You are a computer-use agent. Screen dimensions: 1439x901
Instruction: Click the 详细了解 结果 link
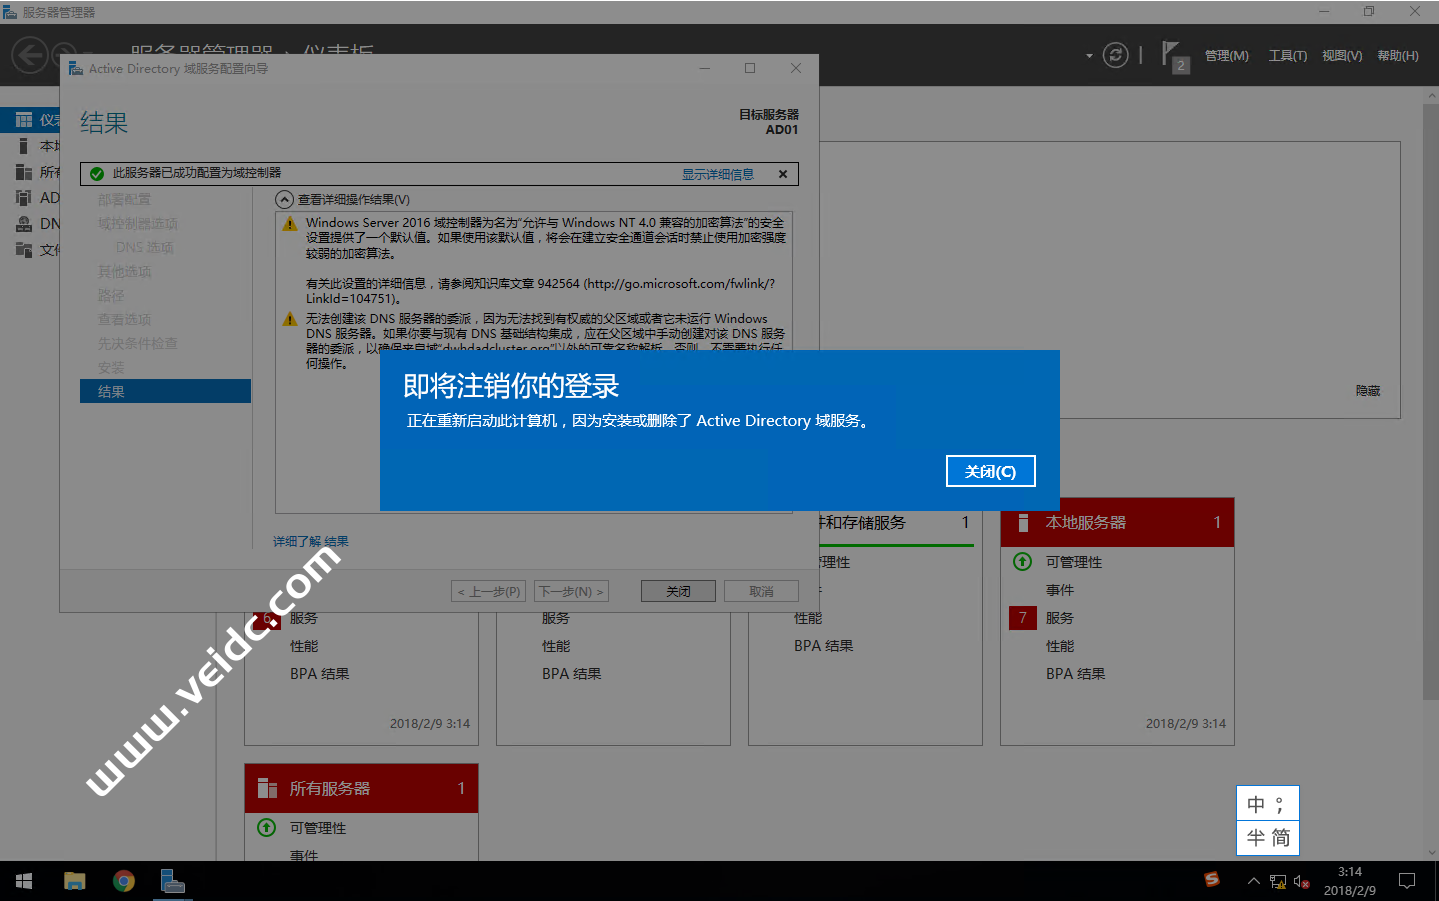tap(310, 541)
